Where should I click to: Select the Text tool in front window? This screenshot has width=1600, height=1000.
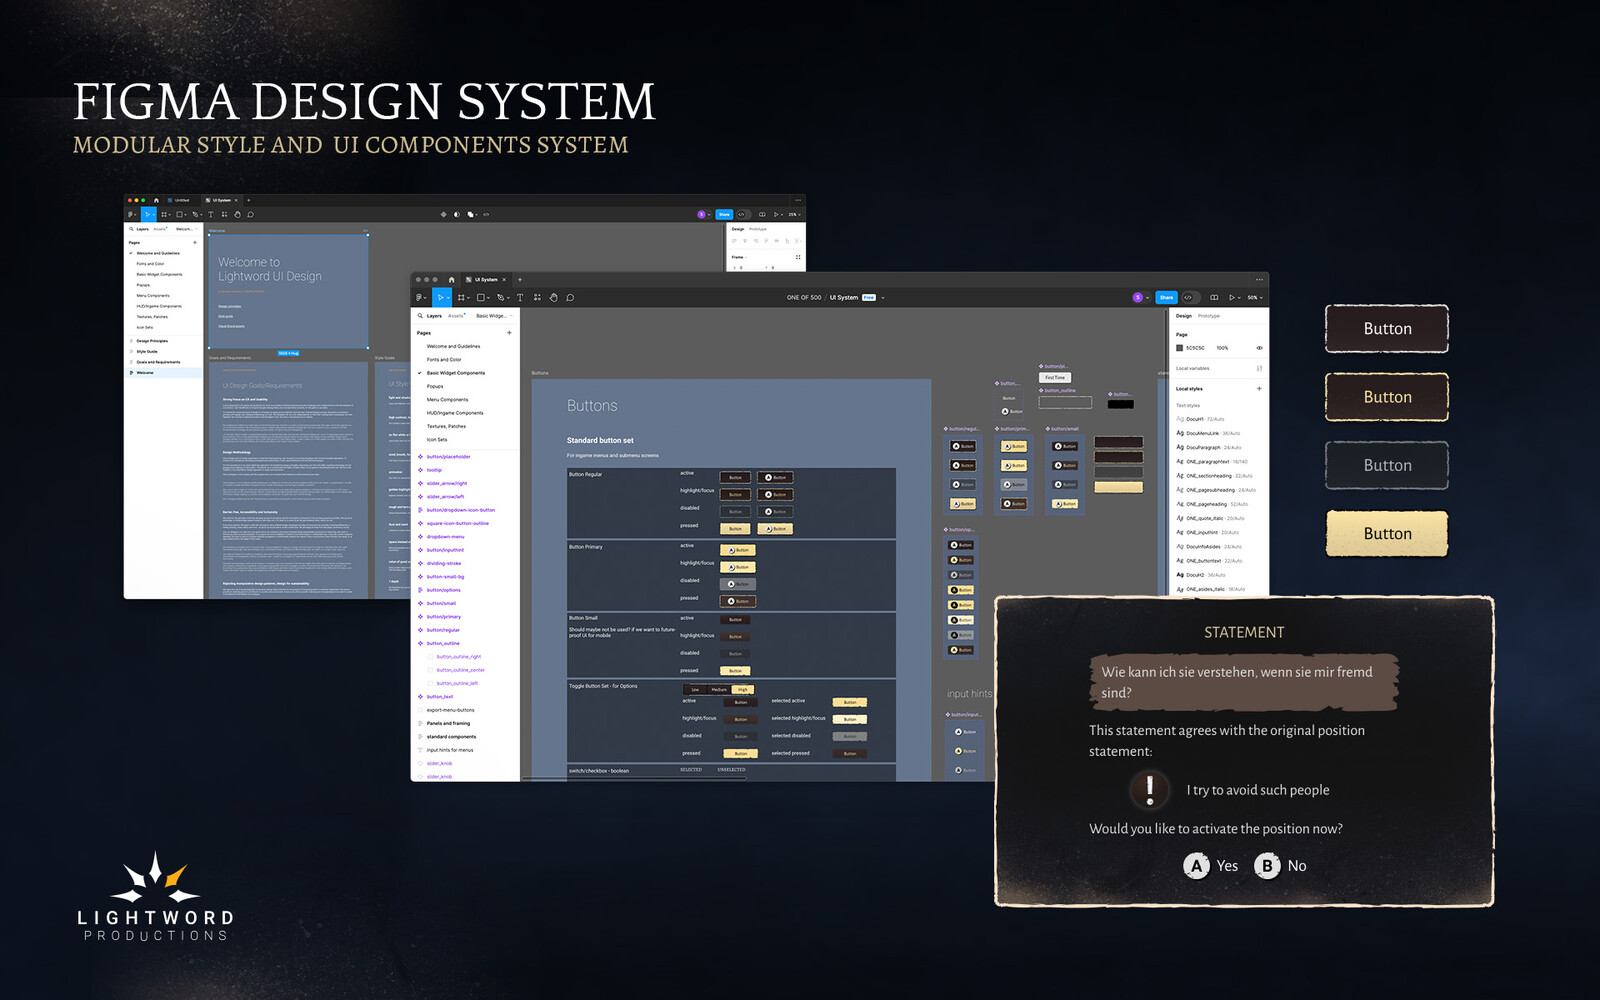pos(520,297)
